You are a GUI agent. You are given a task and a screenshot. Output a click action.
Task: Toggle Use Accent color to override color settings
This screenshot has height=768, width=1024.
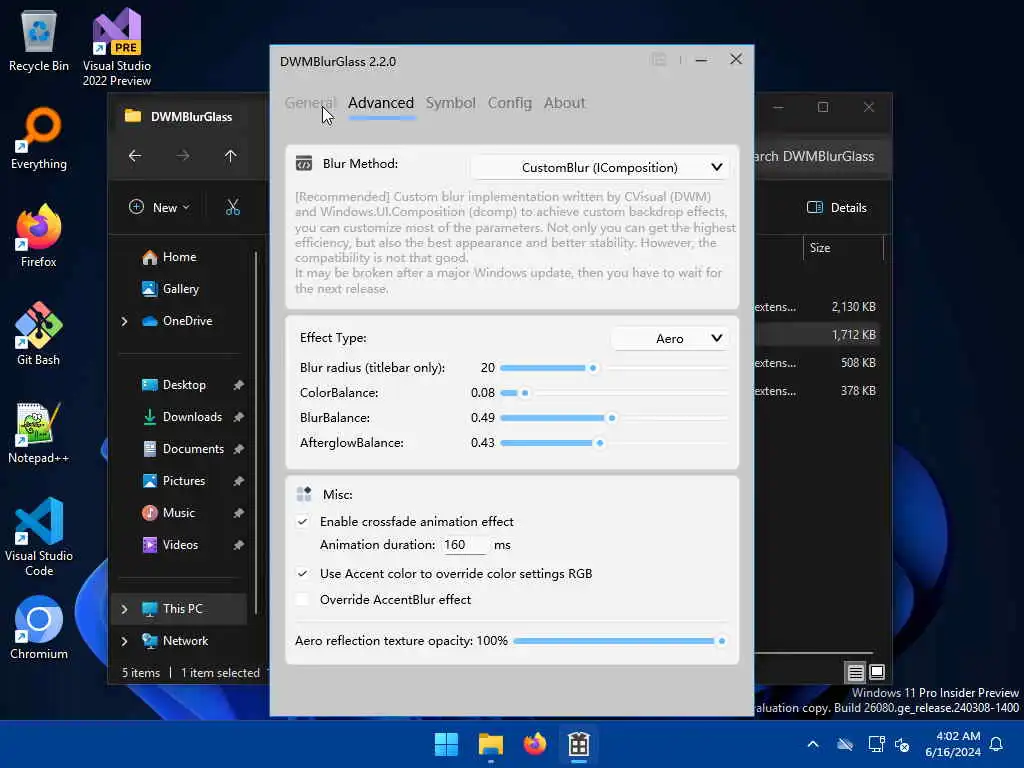(x=302, y=574)
